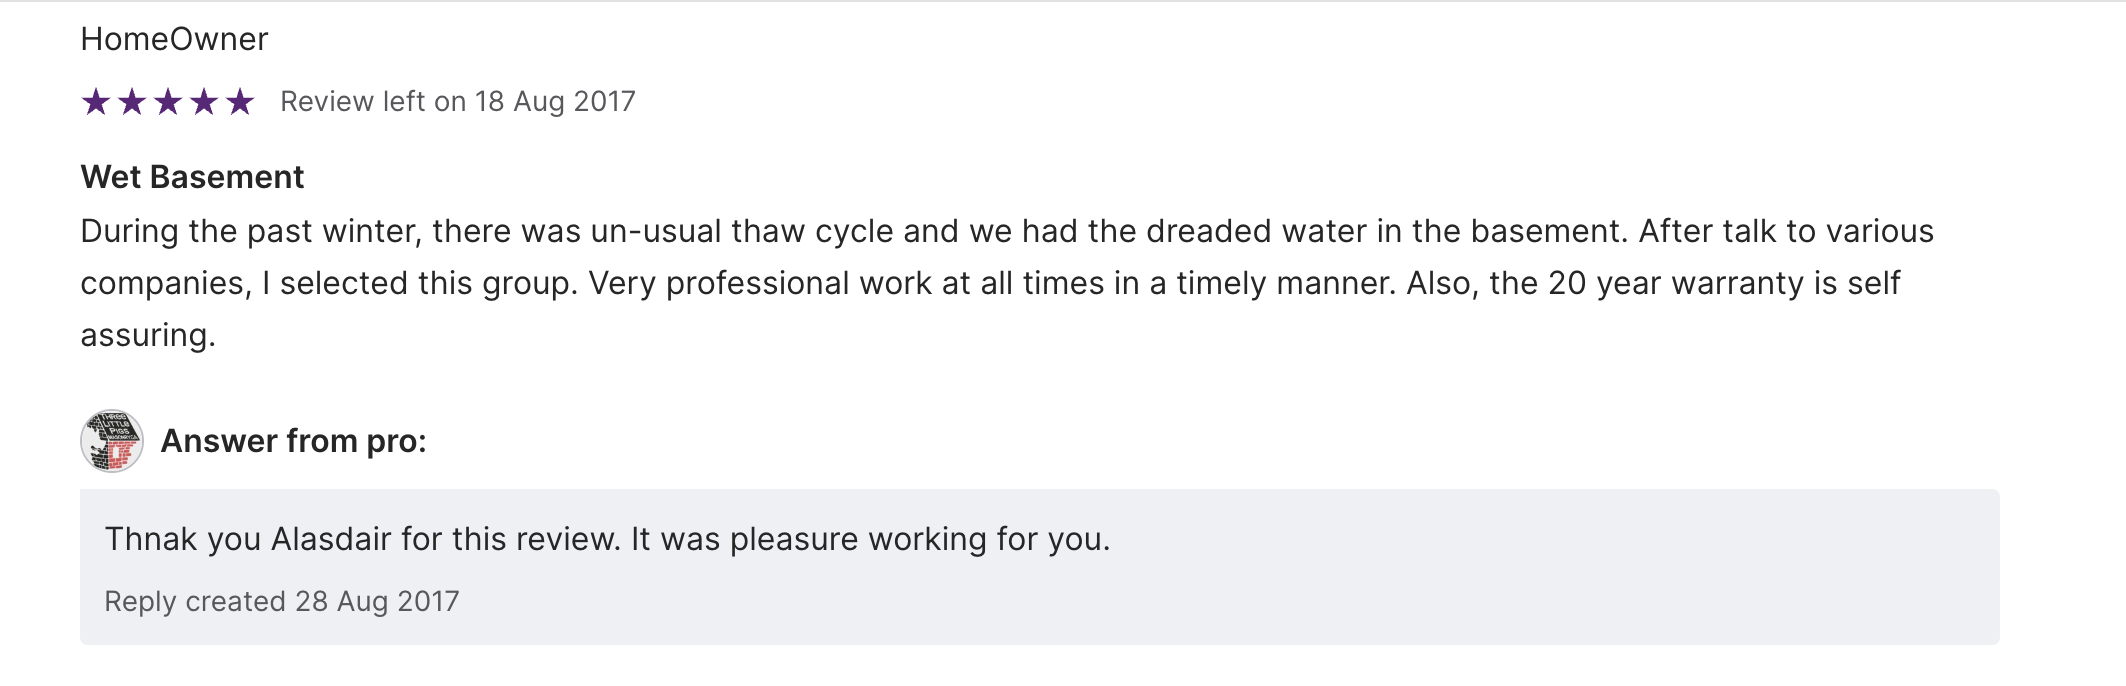This screenshot has height=686, width=2126.
Task: Click 'Reply created 28 Aug 2017' timestamp
Action: [x=281, y=601]
